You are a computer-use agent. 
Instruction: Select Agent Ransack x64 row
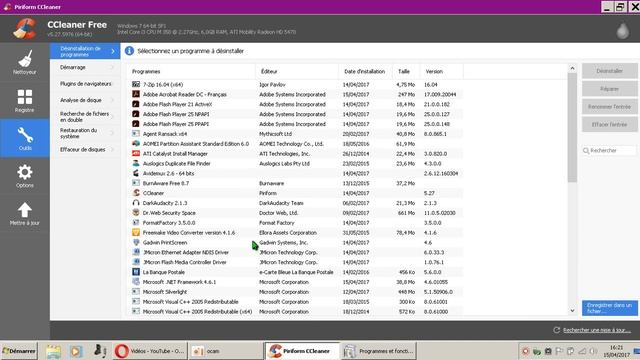[x=295, y=134]
